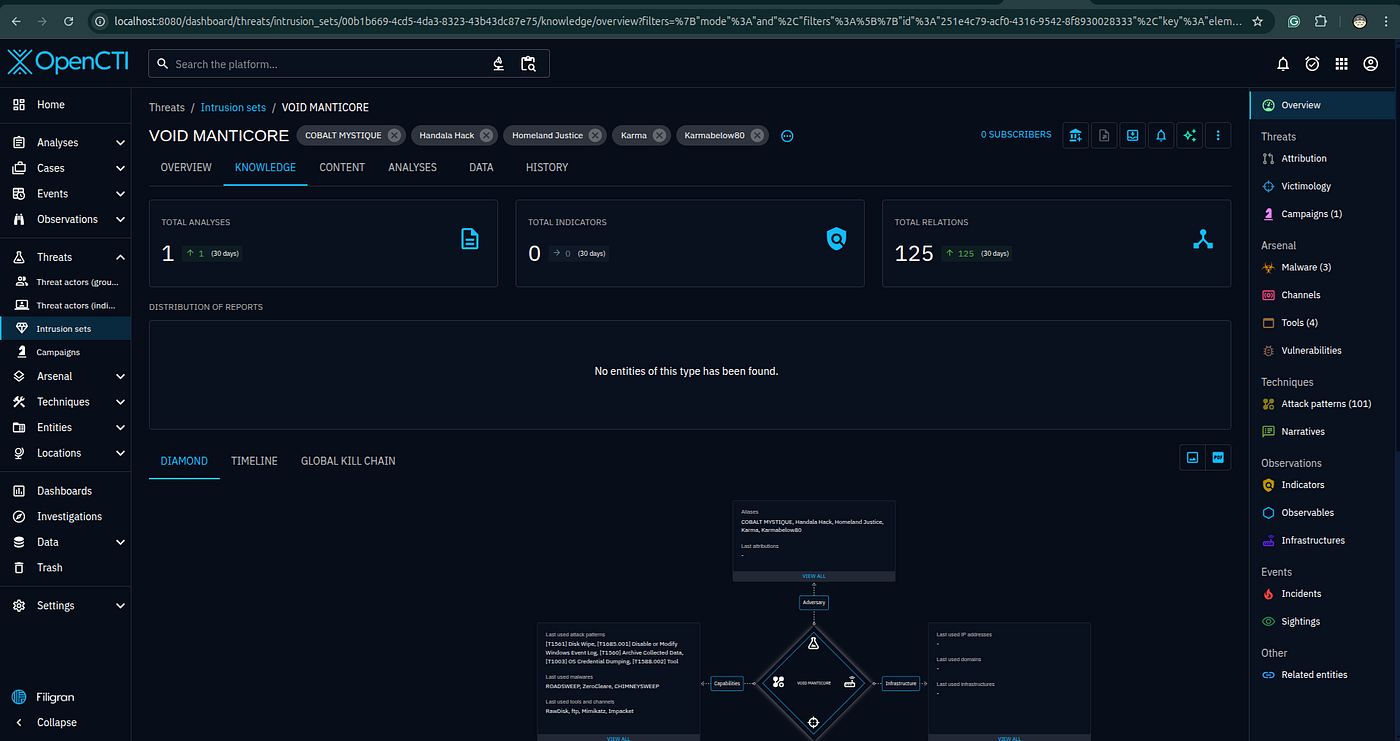Click the Adversary diamond button
The width and height of the screenshot is (1400, 741).
813,603
